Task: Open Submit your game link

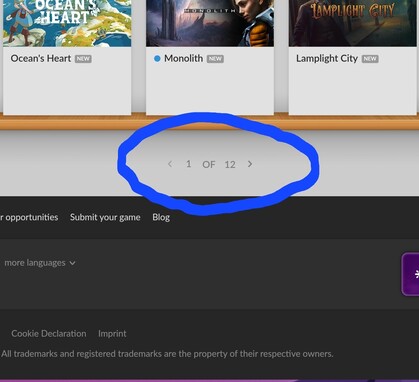Action: click(x=105, y=217)
